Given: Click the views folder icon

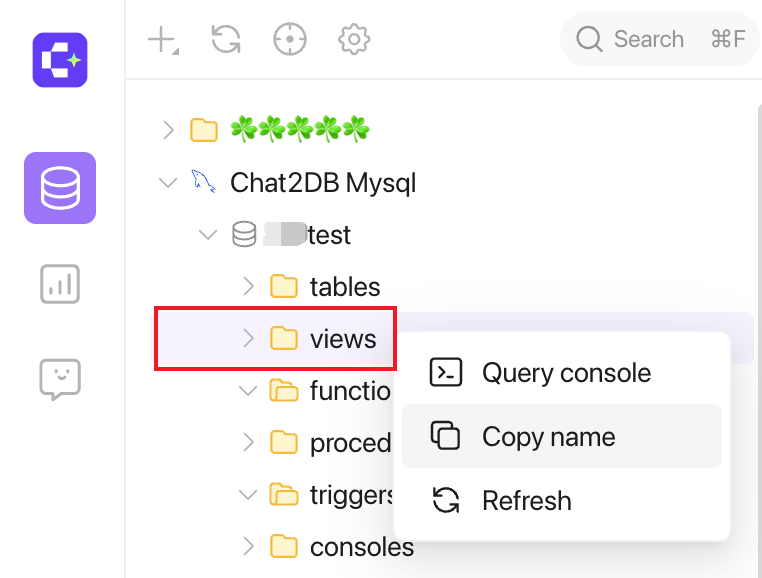Looking at the screenshot, I should pyautogui.click(x=284, y=338).
